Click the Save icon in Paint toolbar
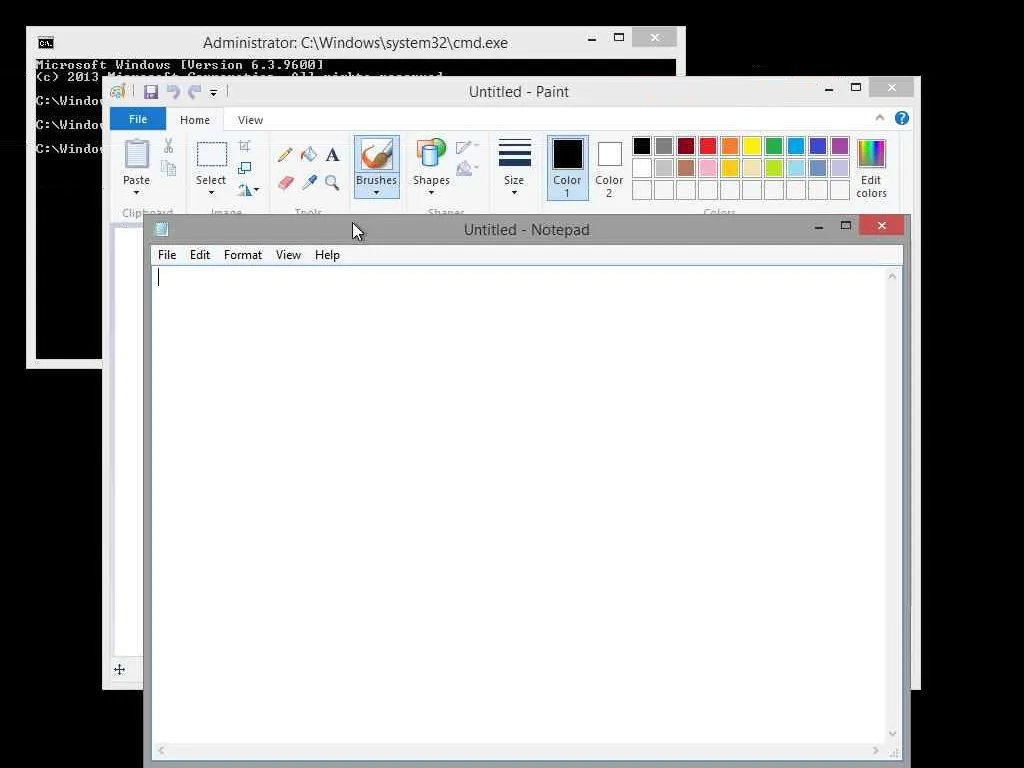 pyautogui.click(x=151, y=92)
